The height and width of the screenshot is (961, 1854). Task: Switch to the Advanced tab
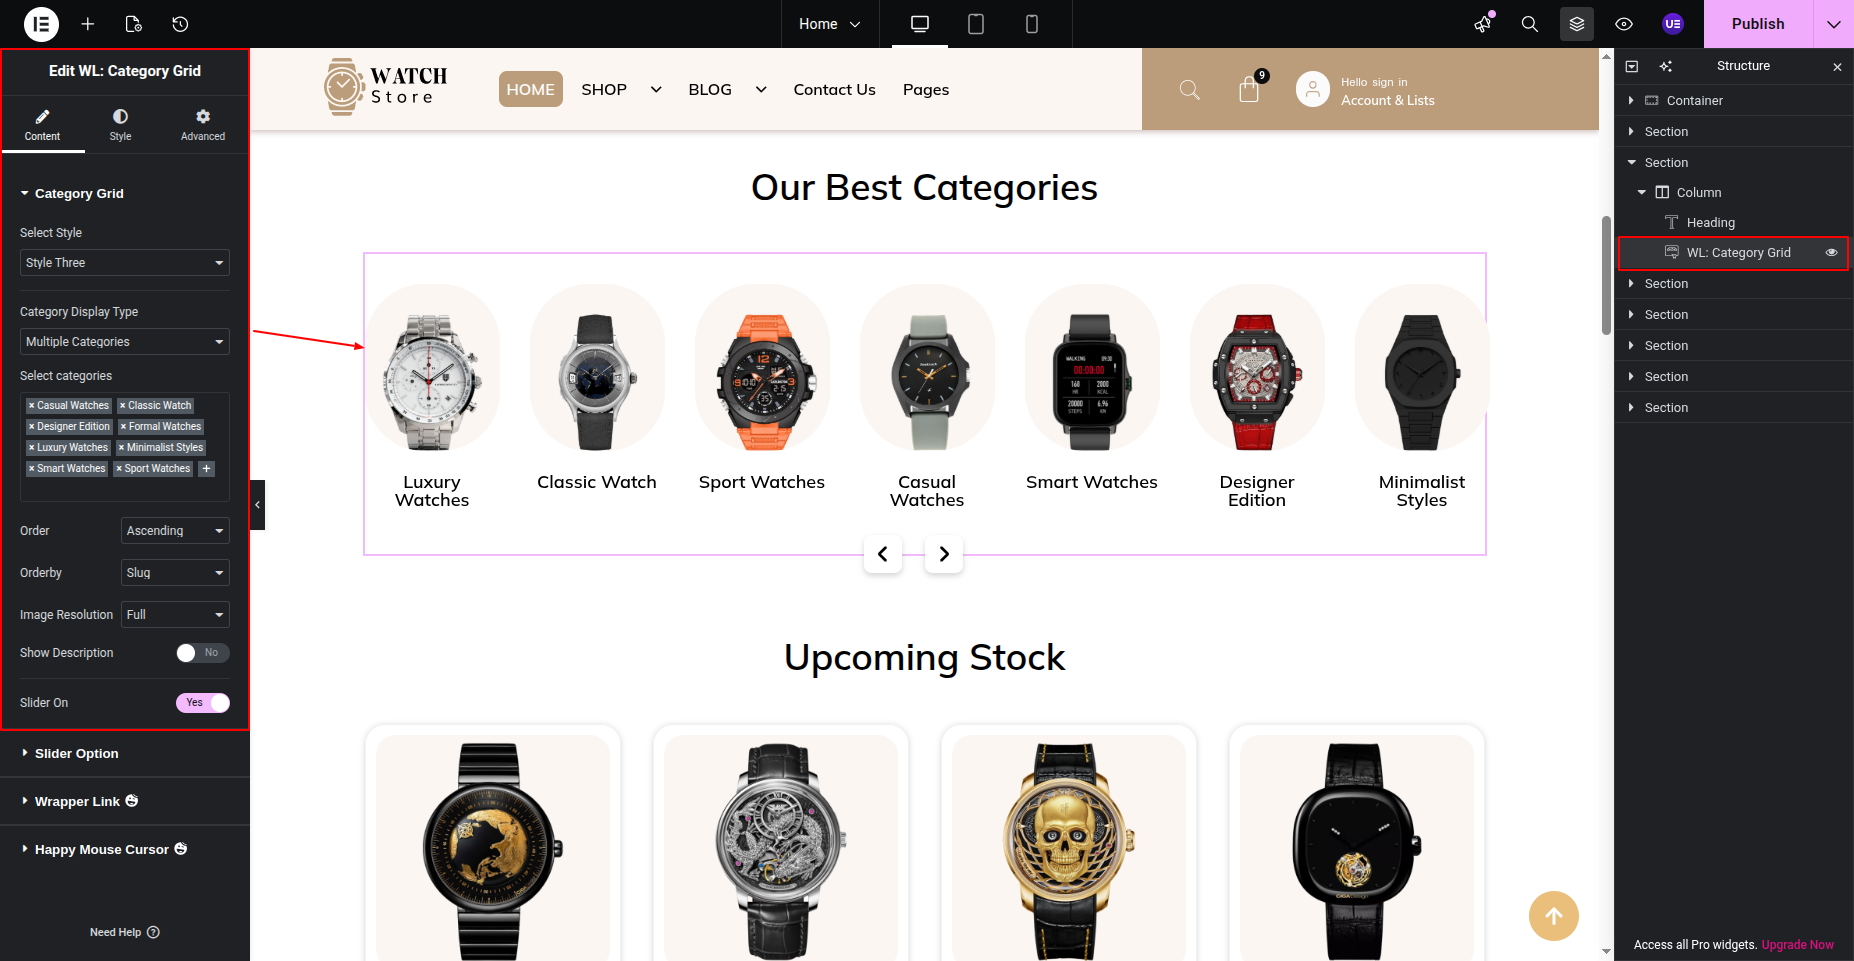[x=203, y=125]
